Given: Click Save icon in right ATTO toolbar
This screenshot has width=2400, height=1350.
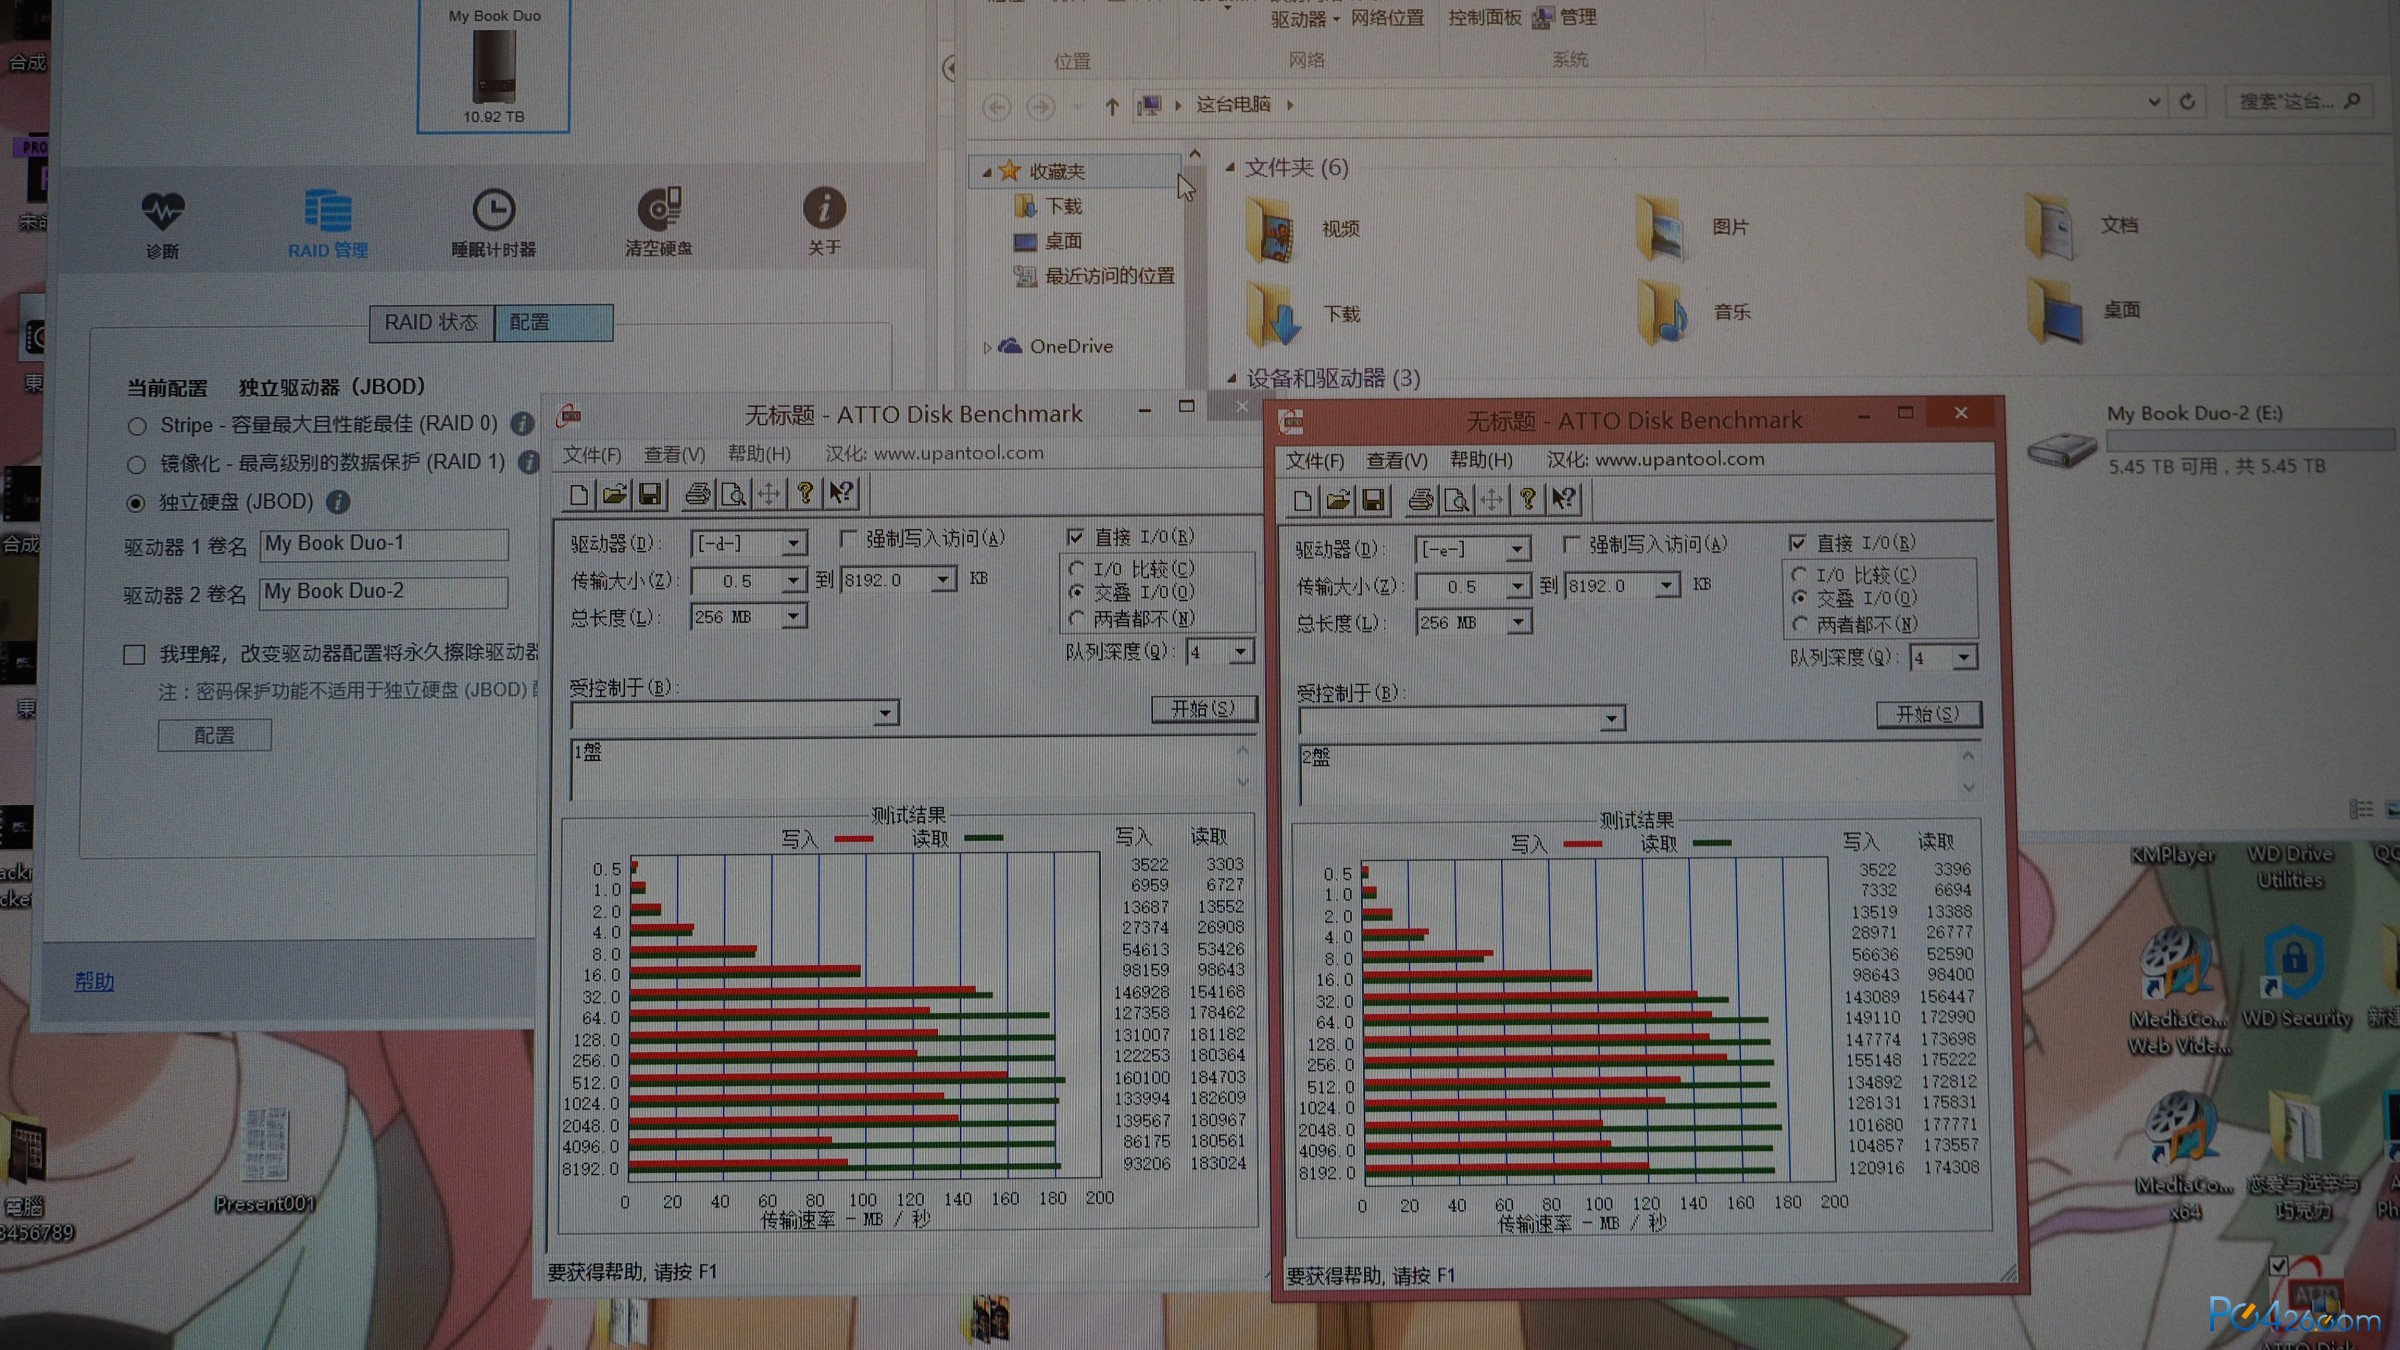Looking at the screenshot, I should point(1374,500).
